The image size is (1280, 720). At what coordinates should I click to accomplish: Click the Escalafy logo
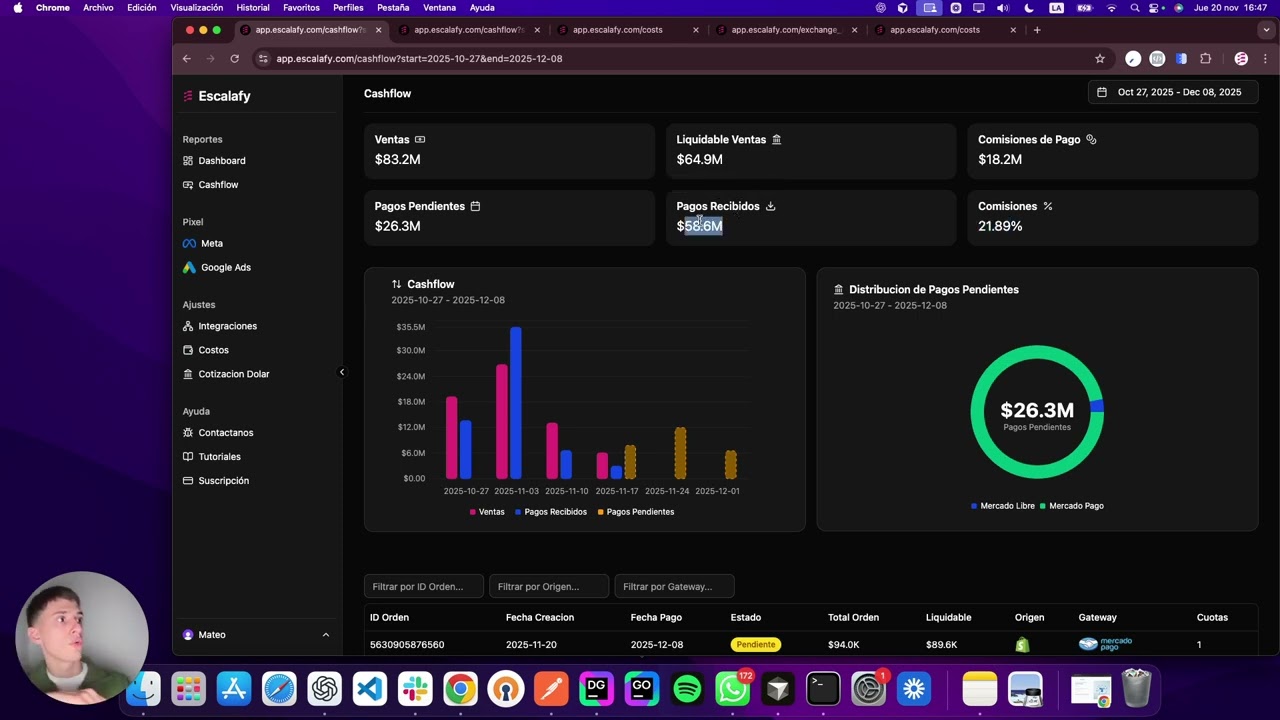click(216, 96)
